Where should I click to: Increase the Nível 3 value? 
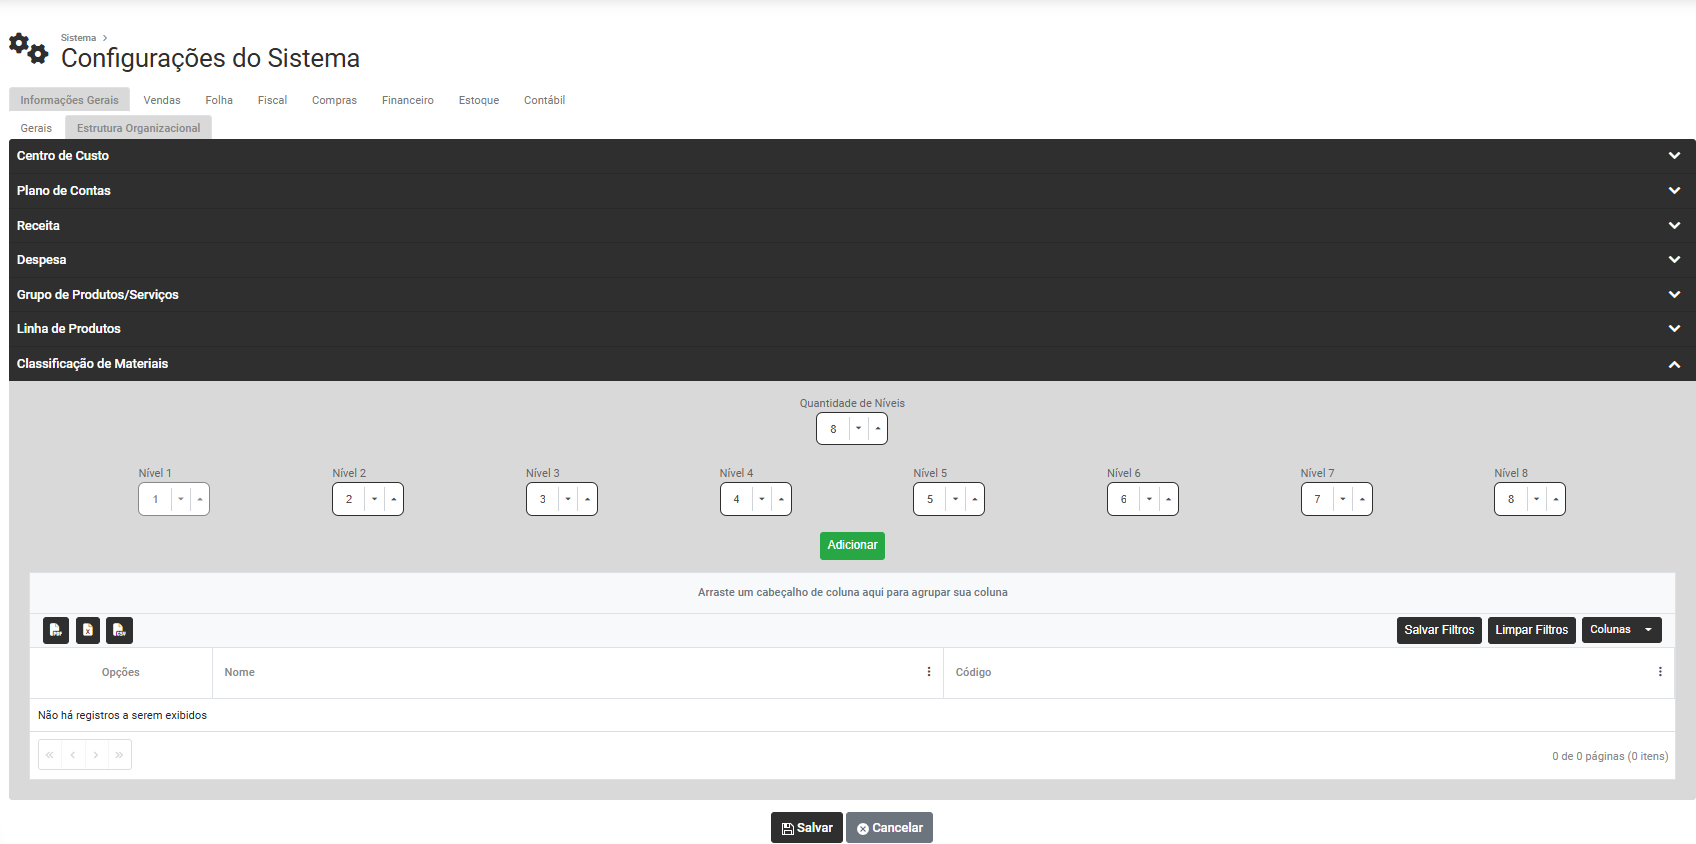tap(588, 499)
